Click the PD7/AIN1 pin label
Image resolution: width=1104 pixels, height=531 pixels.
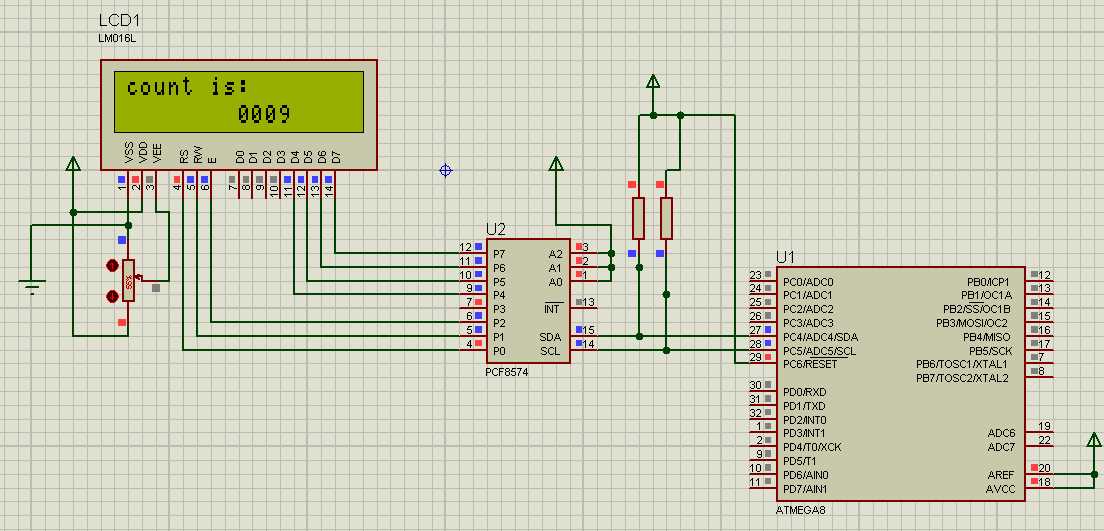805,489
